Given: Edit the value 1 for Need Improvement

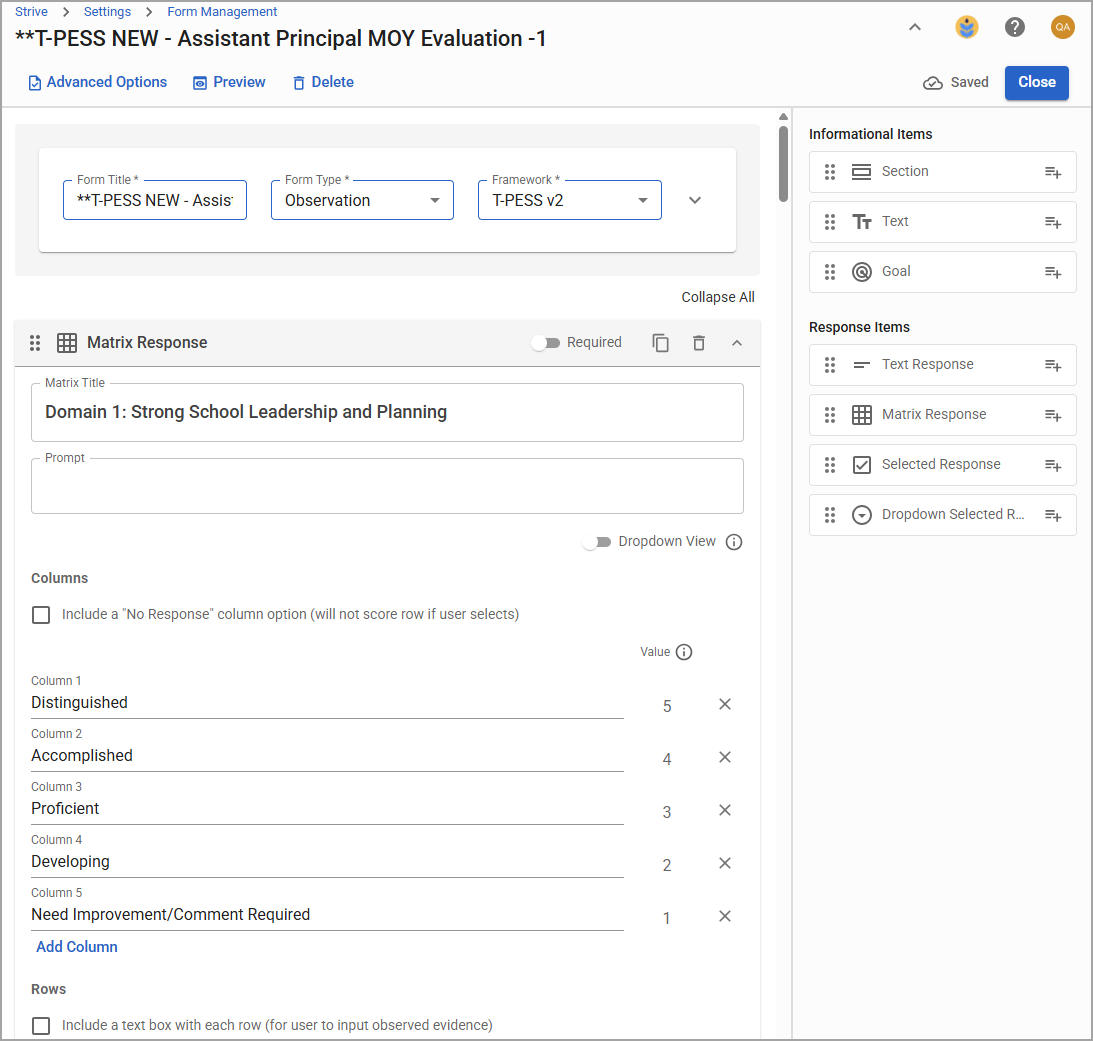Looking at the screenshot, I should [667, 918].
